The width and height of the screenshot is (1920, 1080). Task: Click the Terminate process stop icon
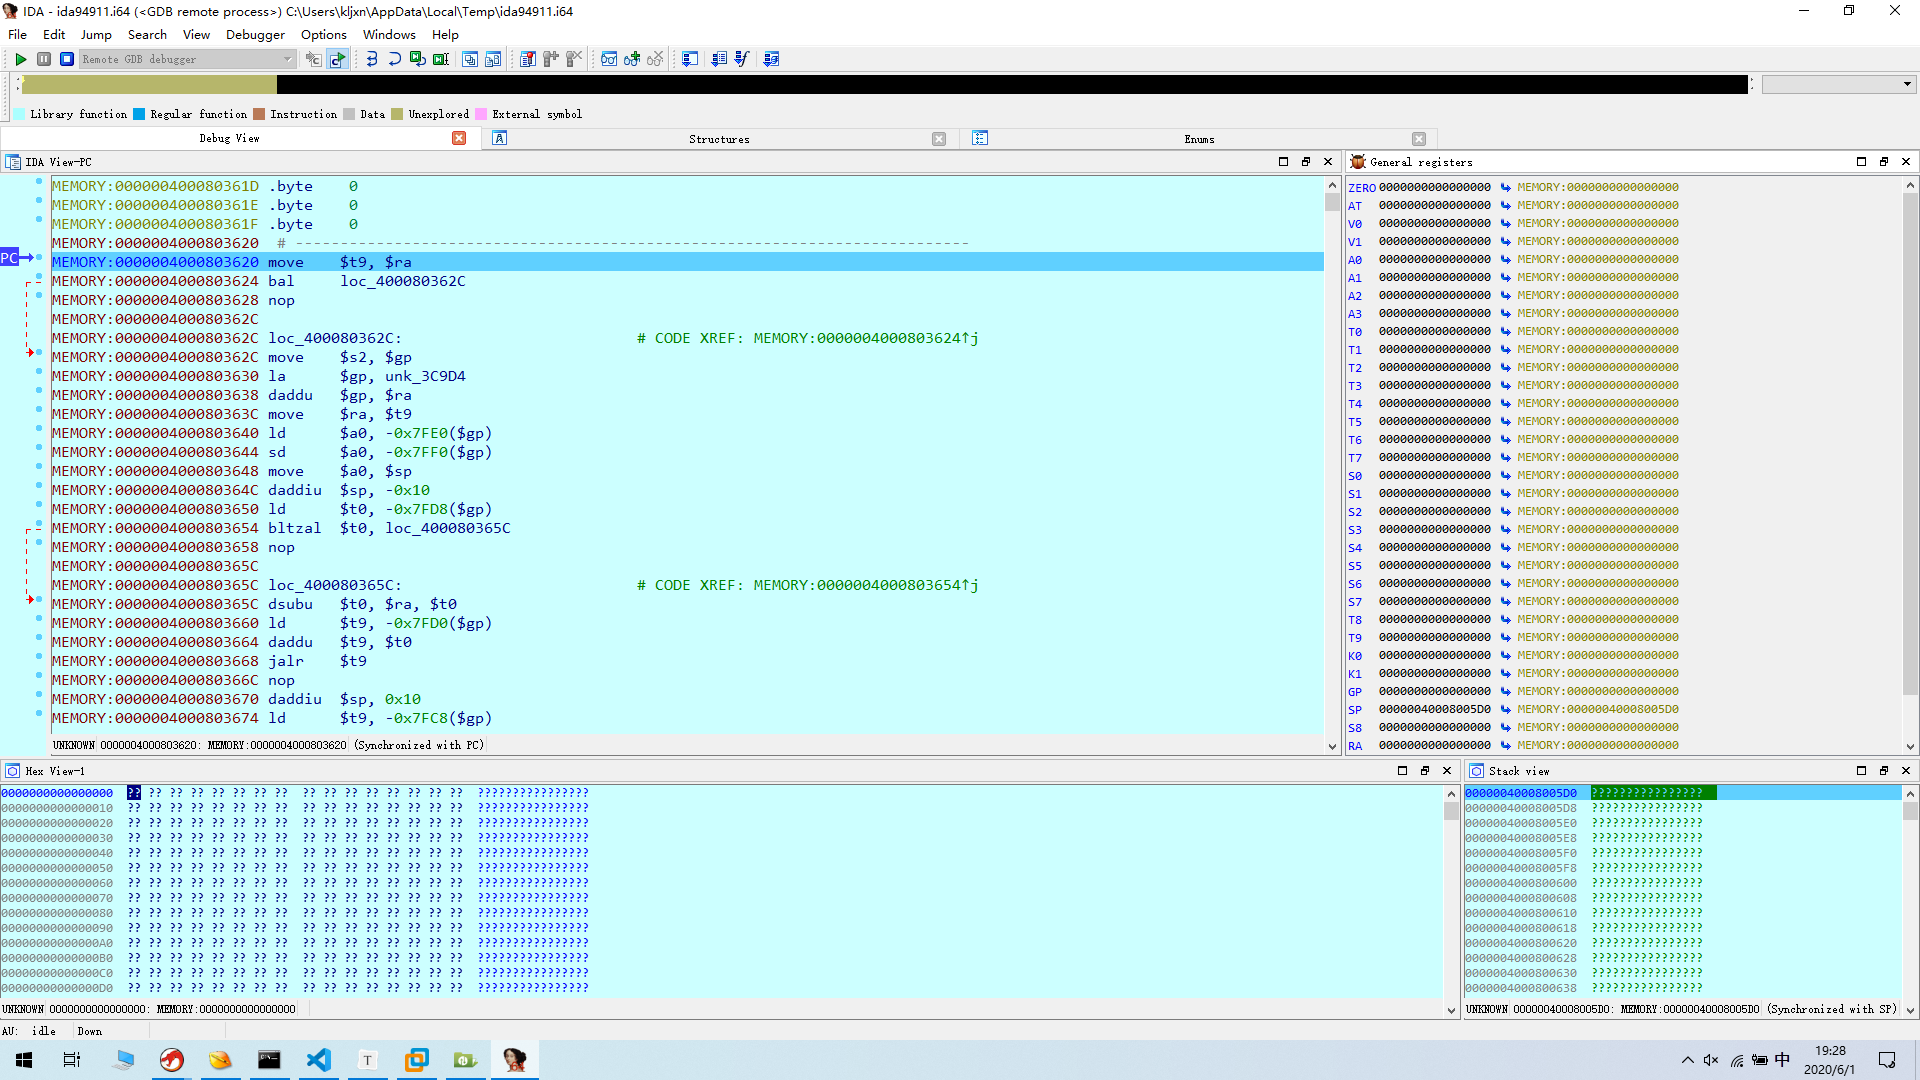(x=66, y=59)
